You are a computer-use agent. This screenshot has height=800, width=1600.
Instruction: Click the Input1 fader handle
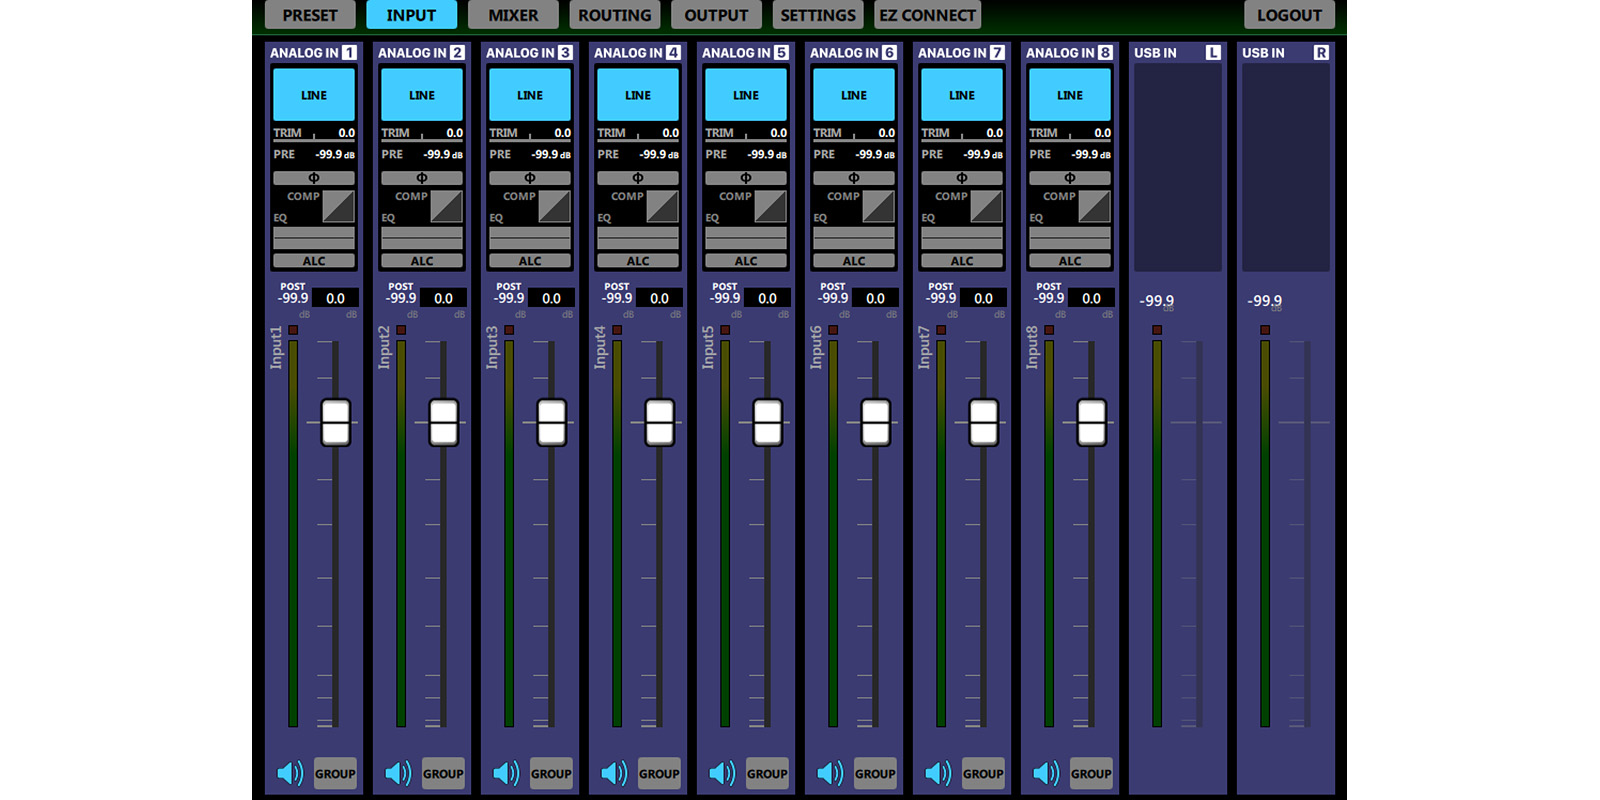coord(336,422)
